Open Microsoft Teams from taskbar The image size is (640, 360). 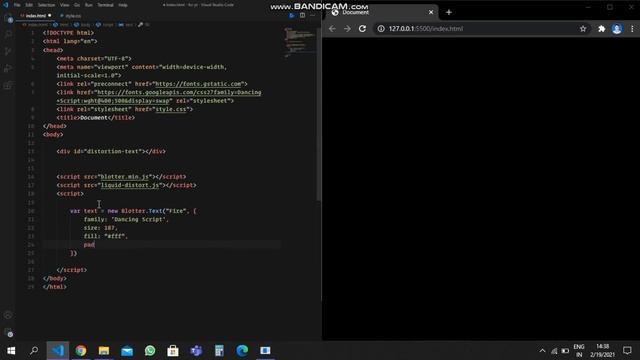(196, 350)
